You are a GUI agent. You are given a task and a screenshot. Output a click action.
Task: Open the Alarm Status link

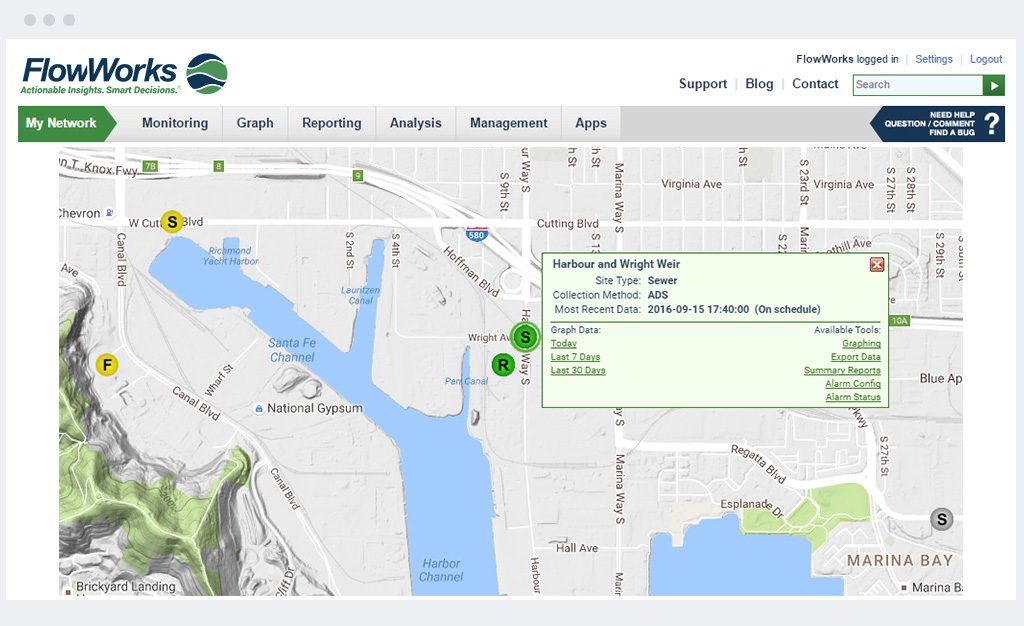coord(853,397)
